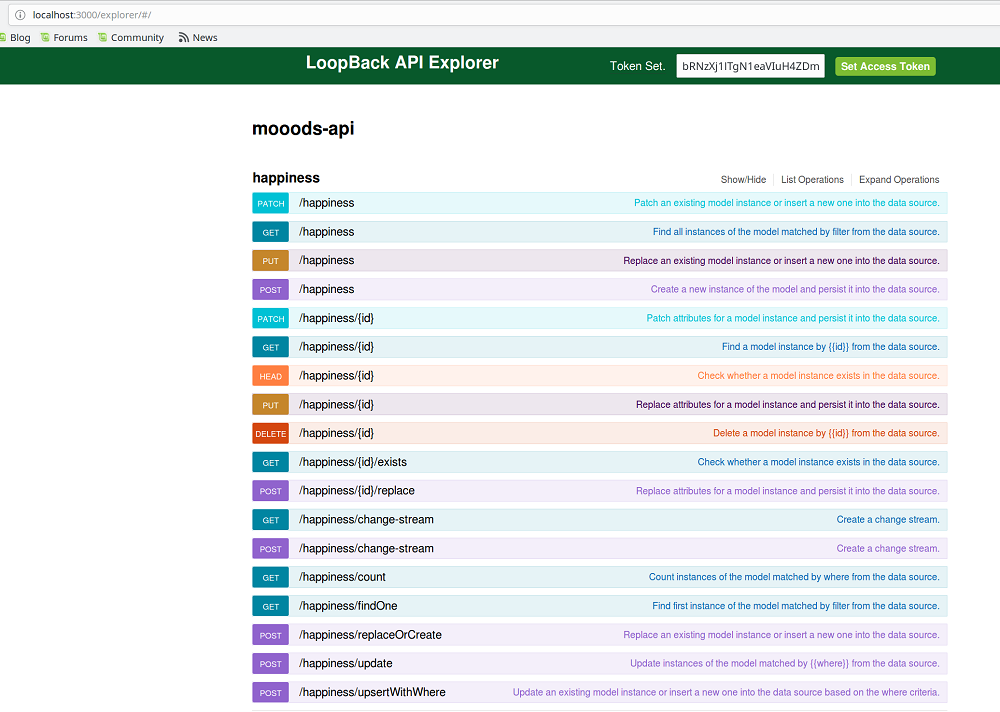The height and width of the screenshot is (712, 1000).
Task: Click List Operations for happiness
Action: 812,180
